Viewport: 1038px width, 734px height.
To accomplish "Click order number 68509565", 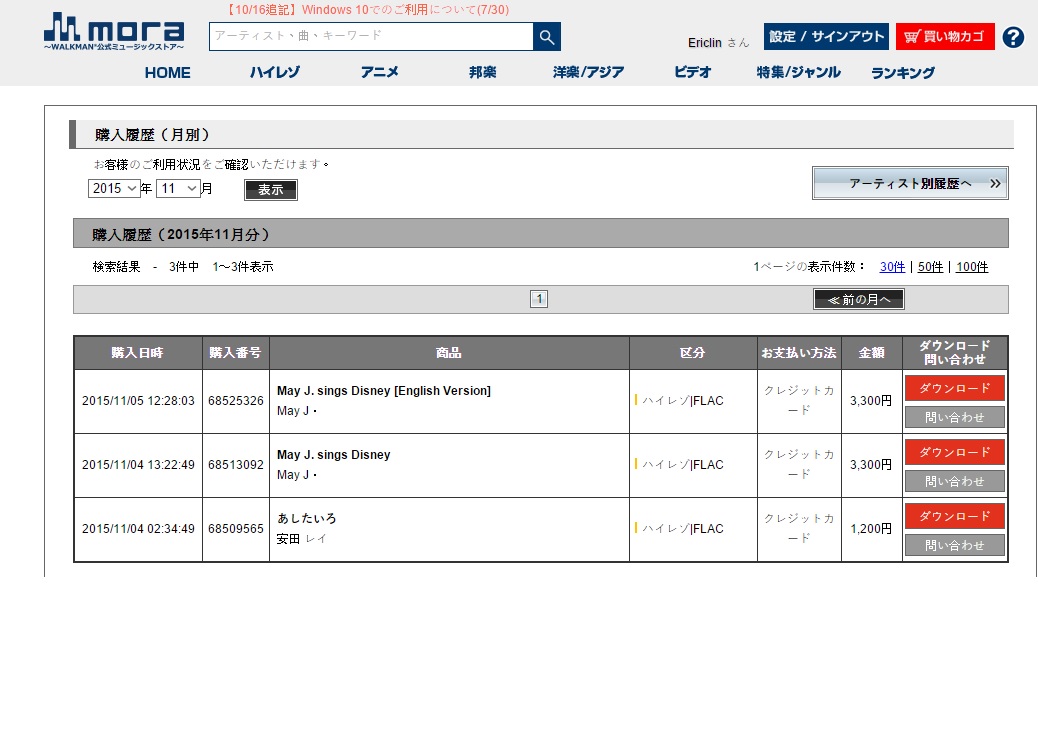I will (236, 529).
